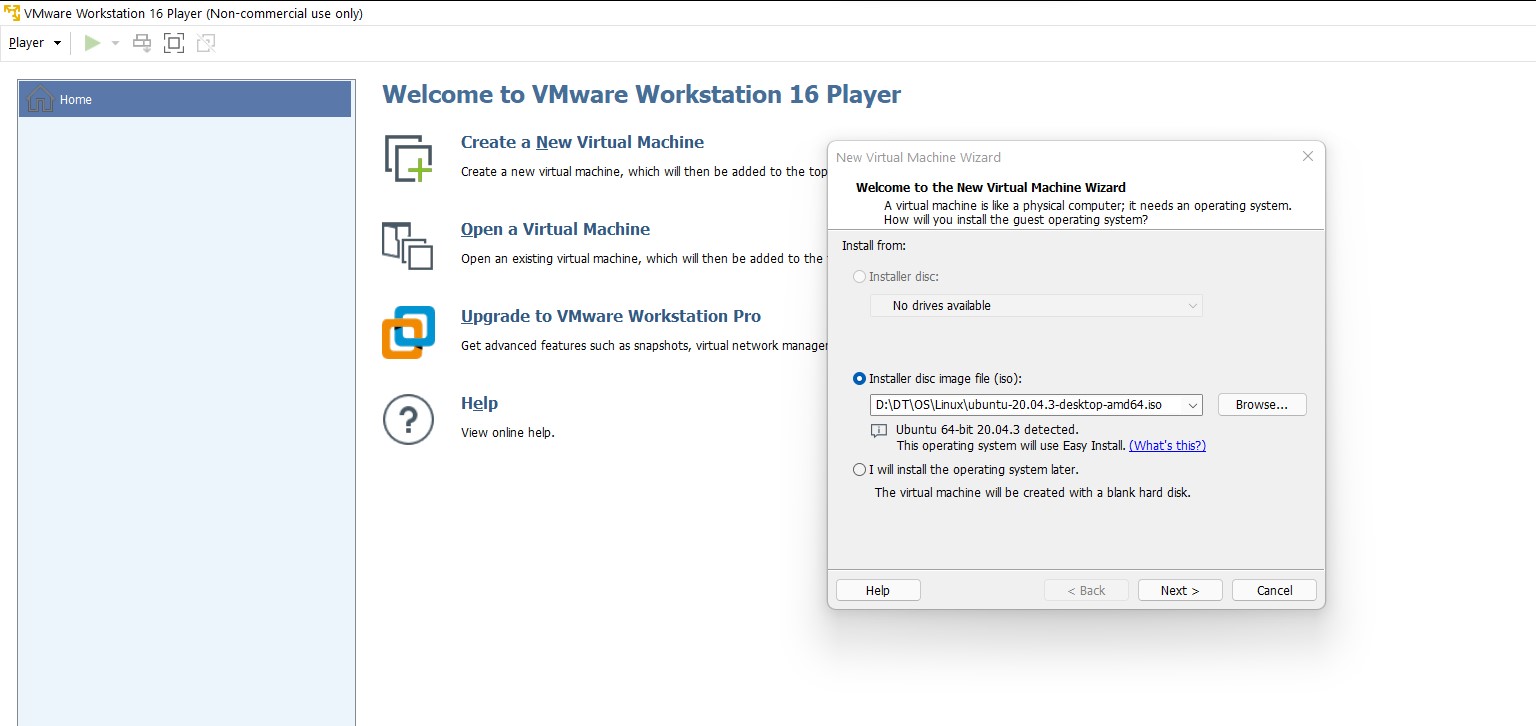This screenshot has height=726, width=1536.
Task: Click the house icon next to Home
Action: pyautogui.click(x=40, y=99)
